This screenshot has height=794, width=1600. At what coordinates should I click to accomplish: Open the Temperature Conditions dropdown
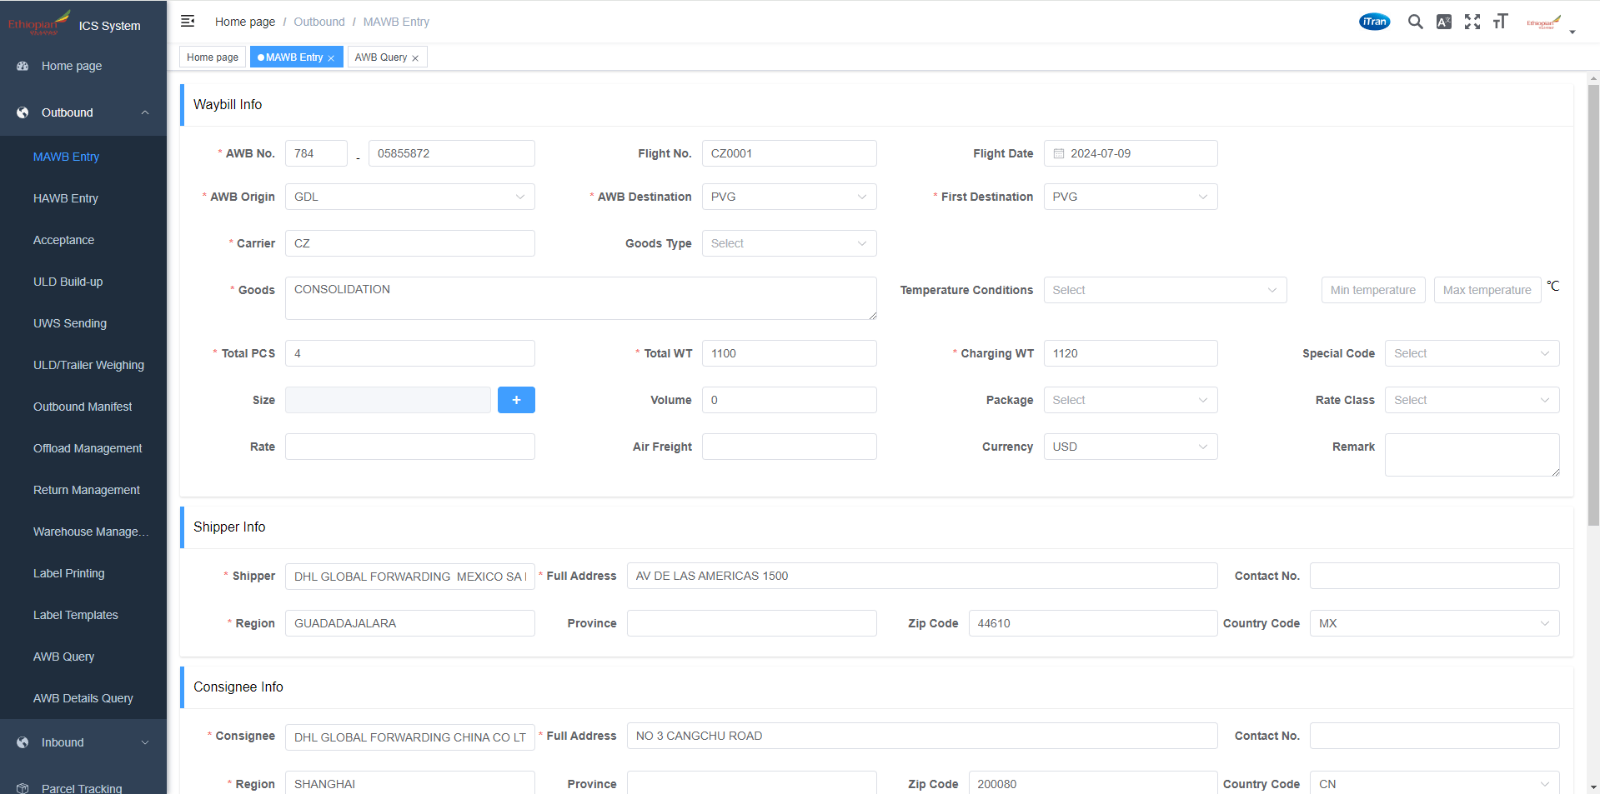(1165, 290)
